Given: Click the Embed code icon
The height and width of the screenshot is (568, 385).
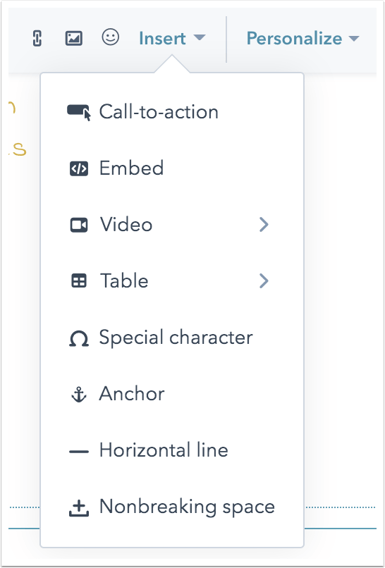Looking at the screenshot, I should (79, 168).
